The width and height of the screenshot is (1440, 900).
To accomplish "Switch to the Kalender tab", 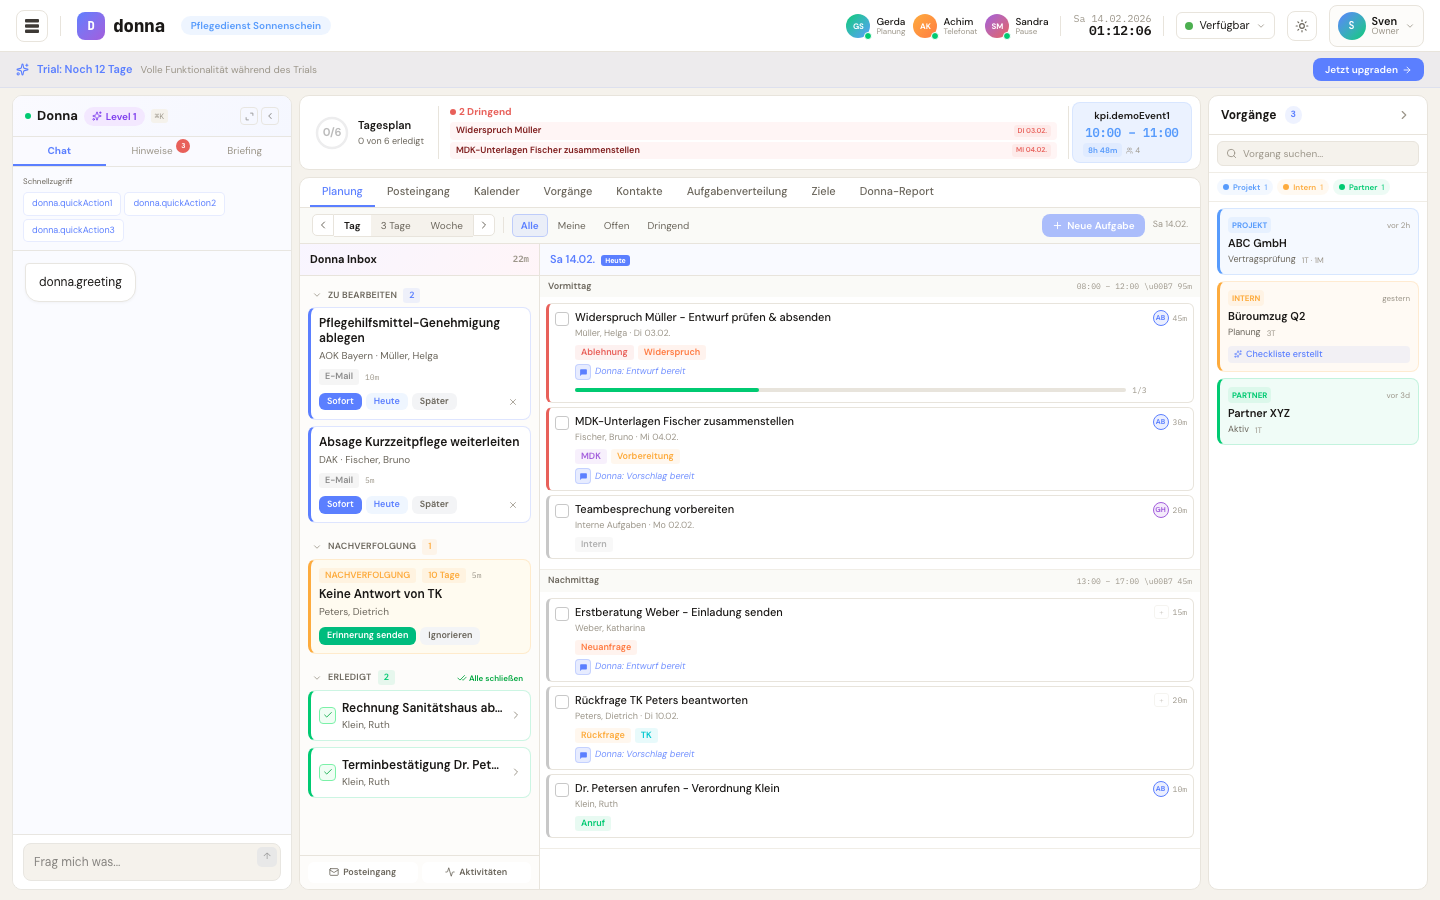I will [496, 191].
